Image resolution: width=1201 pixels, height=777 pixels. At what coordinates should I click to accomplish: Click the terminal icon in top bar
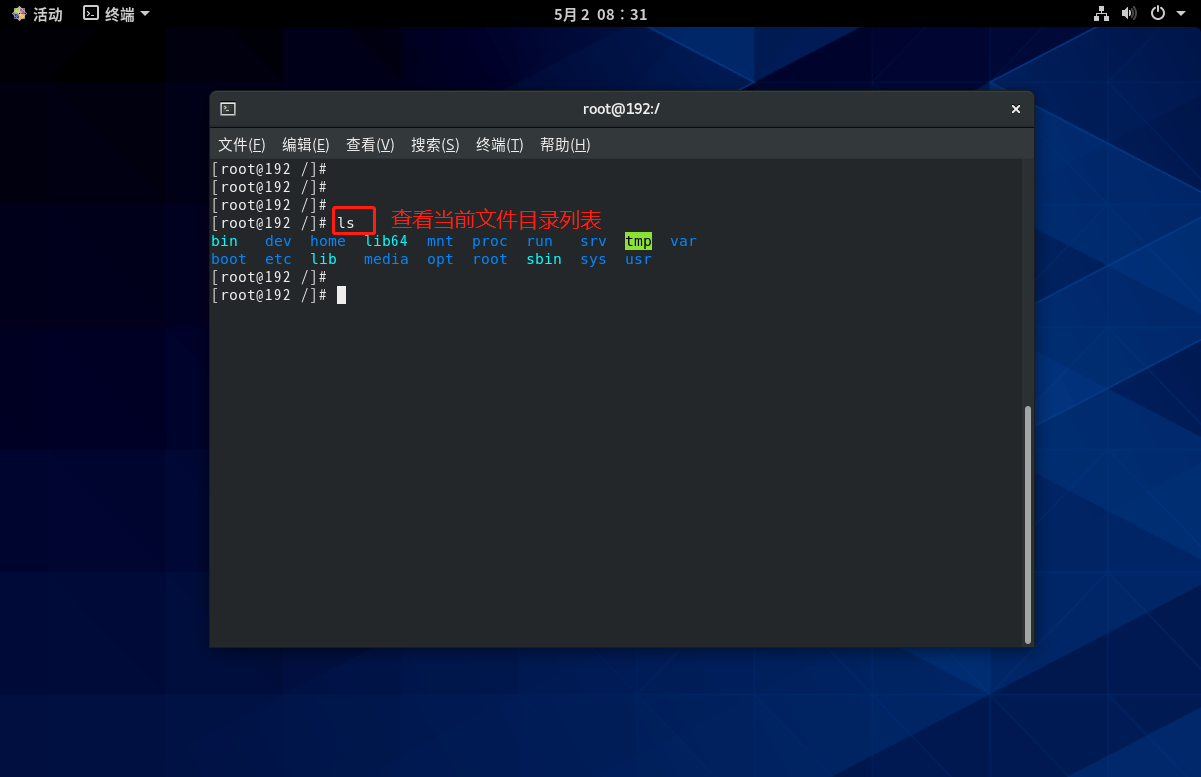click(x=91, y=14)
